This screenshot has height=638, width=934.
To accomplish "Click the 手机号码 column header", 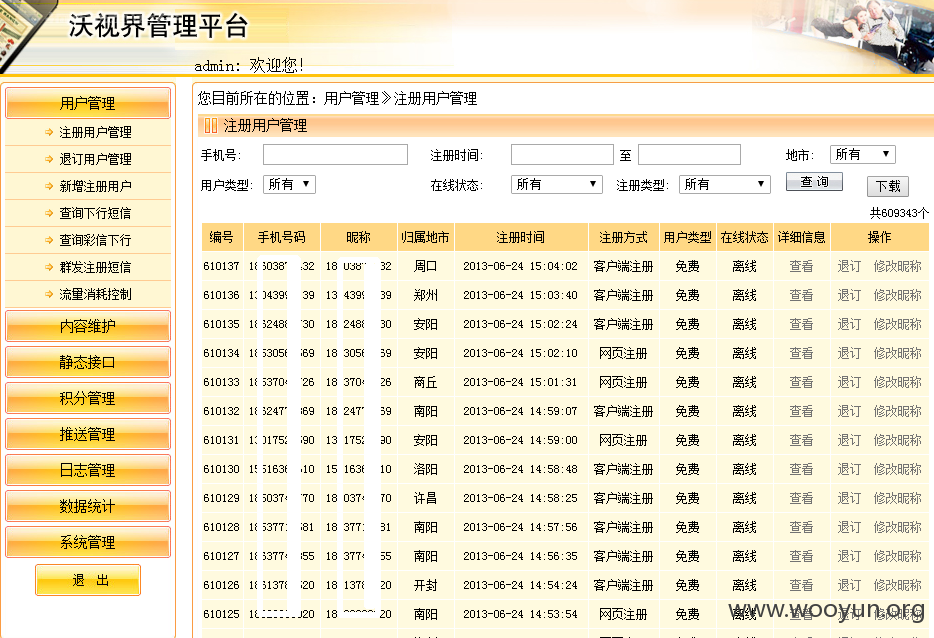I will (281, 237).
